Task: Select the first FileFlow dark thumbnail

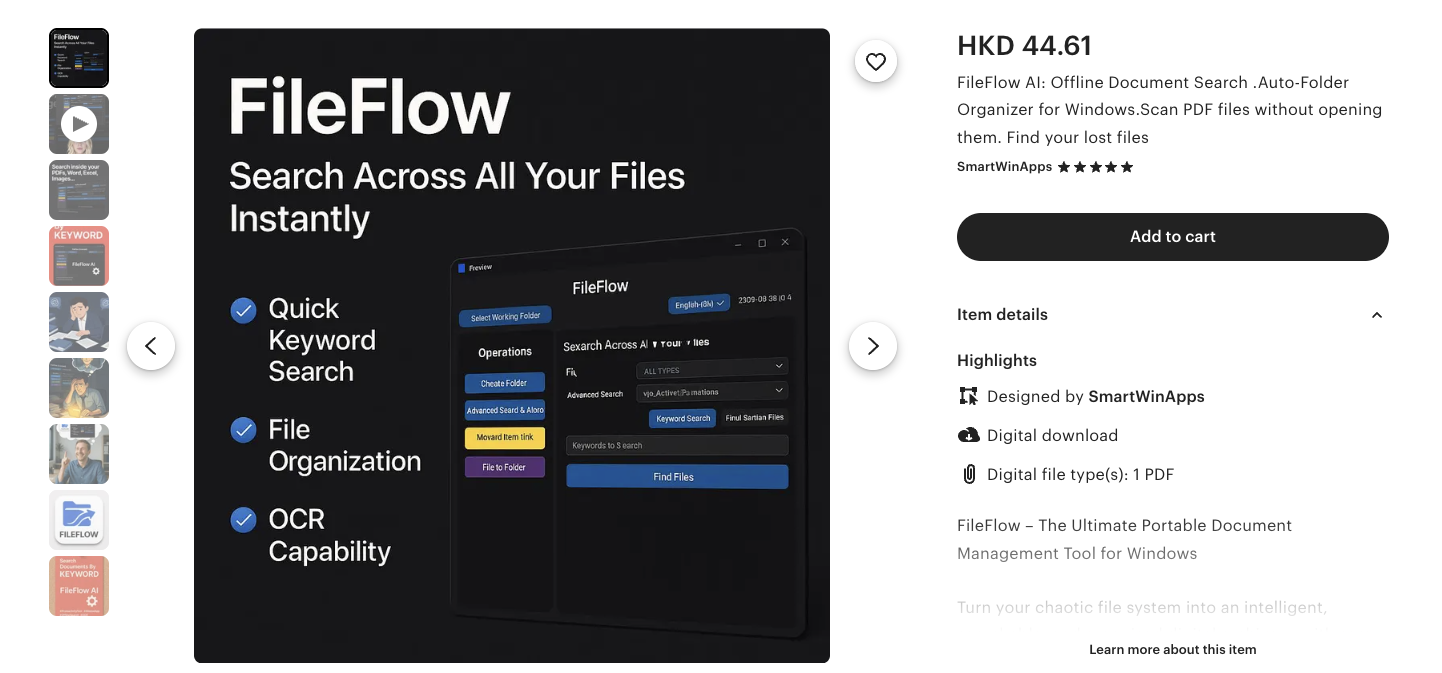Action: (79, 58)
